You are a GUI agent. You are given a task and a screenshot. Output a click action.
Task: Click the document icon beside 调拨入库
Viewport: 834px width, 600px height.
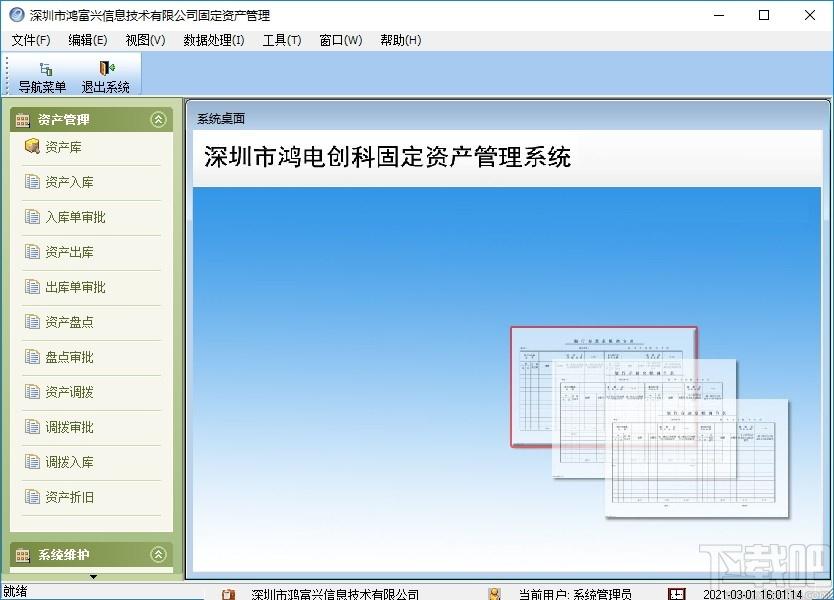click(x=32, y=462)
